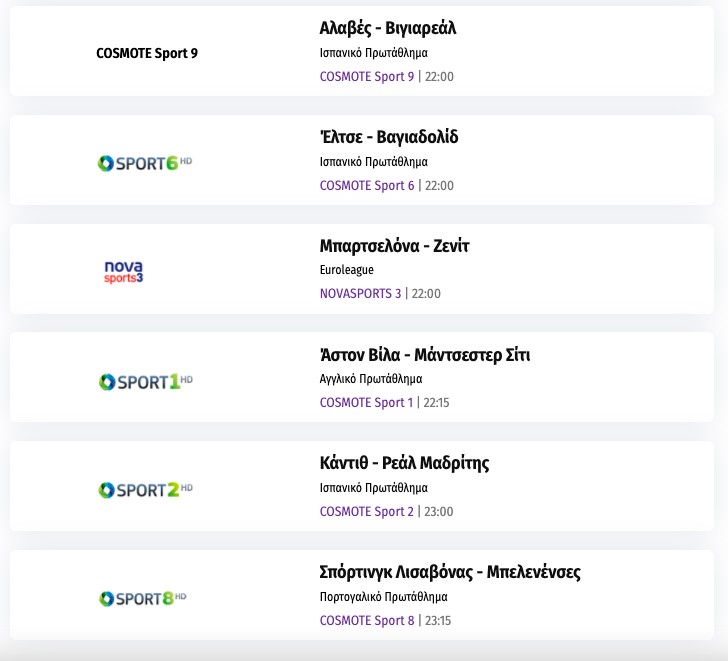
Task: Open the Κάντιθ - Ρεάλ Μαδρίτης match
Action: [404, 463]
